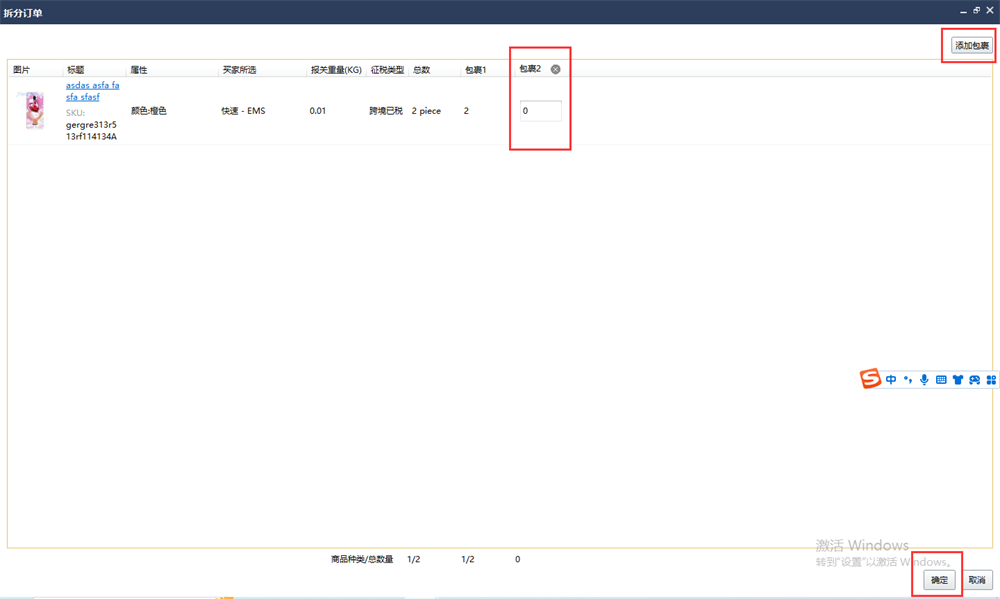
Task: Click the 商品种类/总数量 footer label
Action: click(x=362, y=559)
